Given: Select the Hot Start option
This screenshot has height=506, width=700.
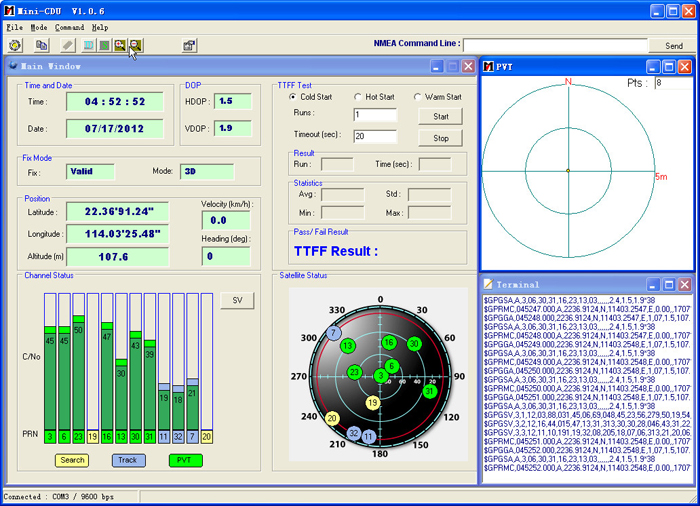Looking at the screenshot, I should click(x=358, y=97).
